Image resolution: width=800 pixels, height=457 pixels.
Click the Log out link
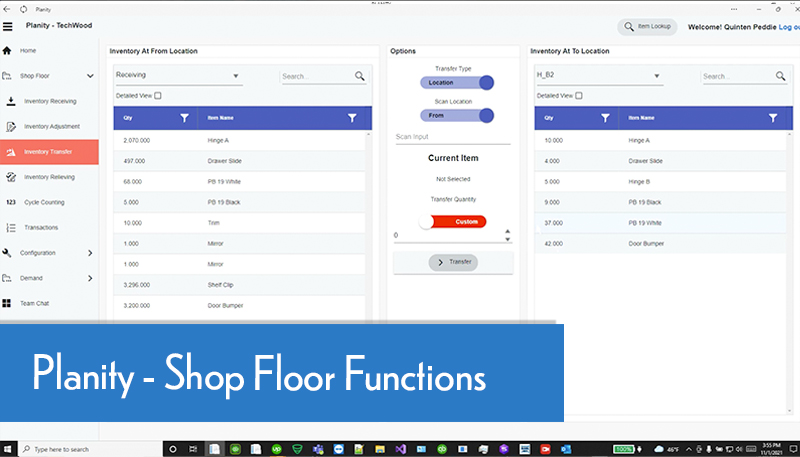pos(789,27)
